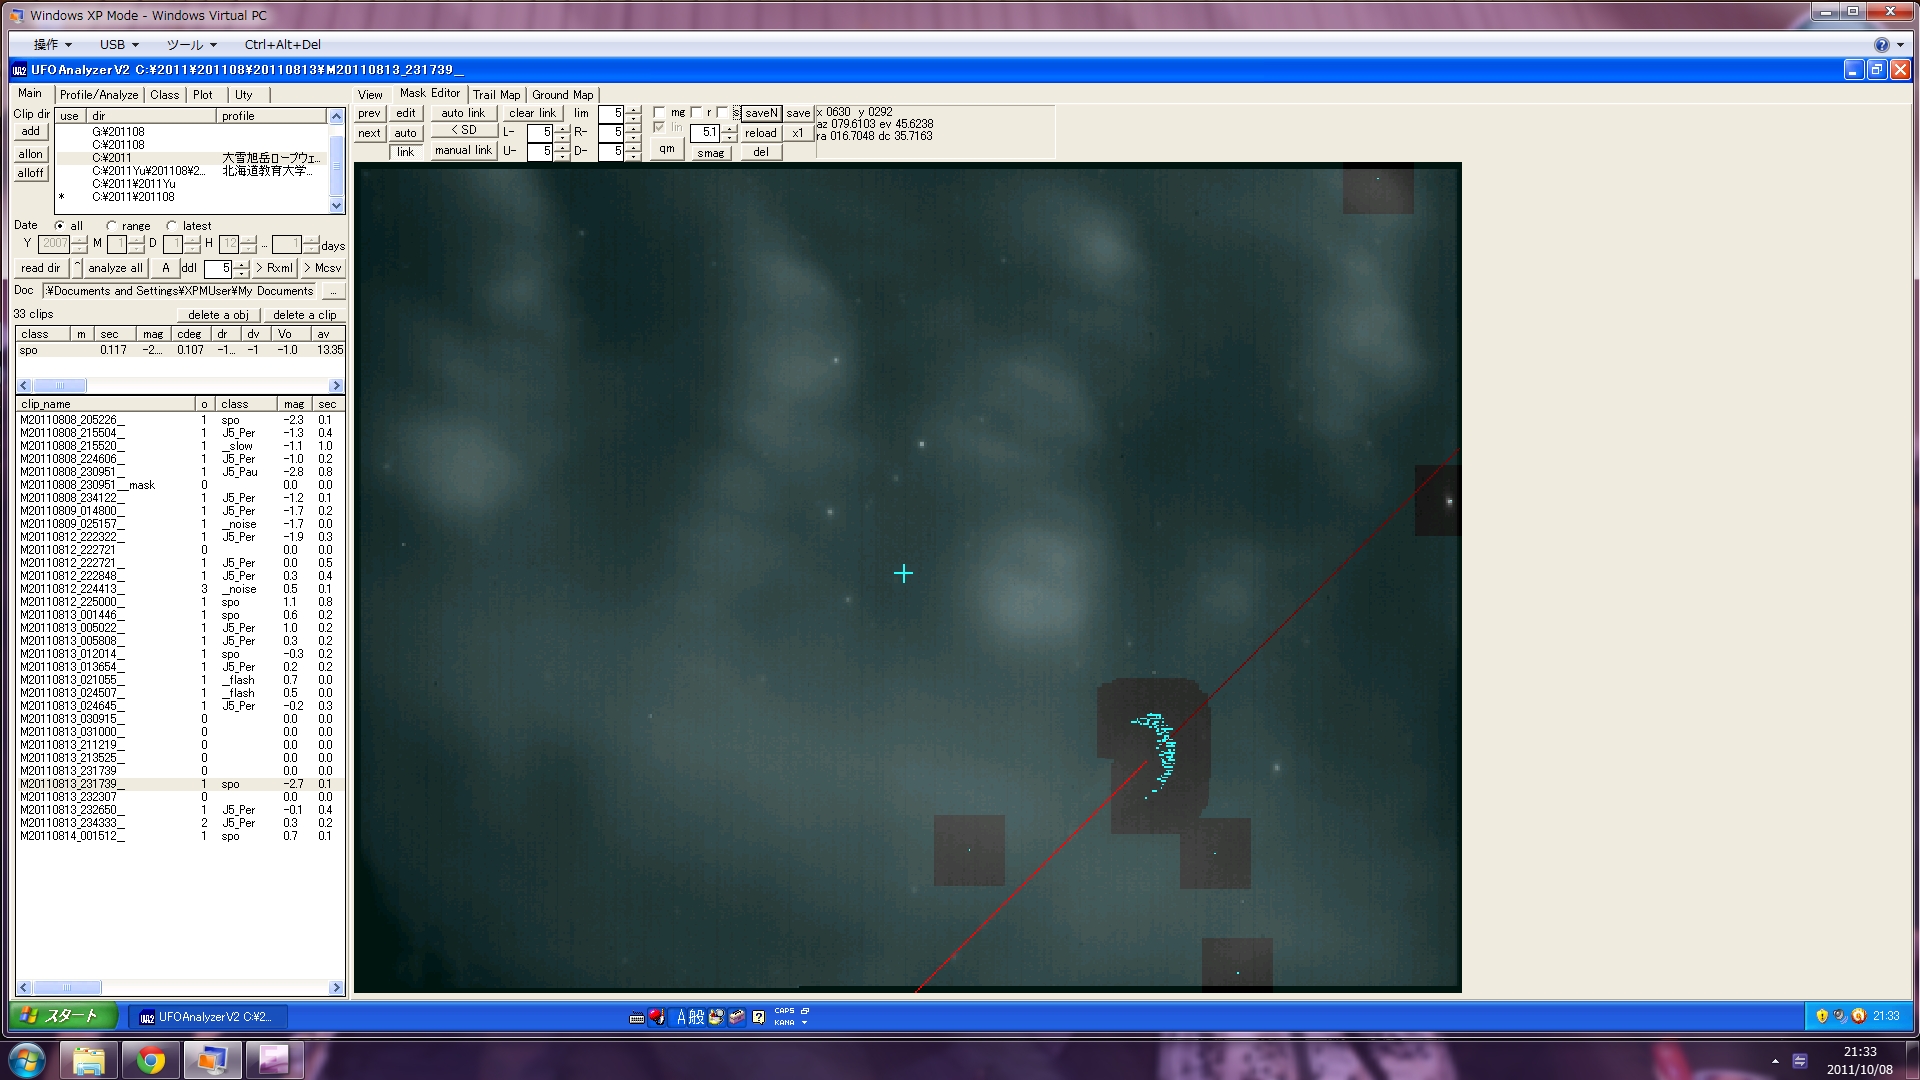This screenshot has height=1080, width=1920.
Task: Click the alloff button
Action: point(31,173)
